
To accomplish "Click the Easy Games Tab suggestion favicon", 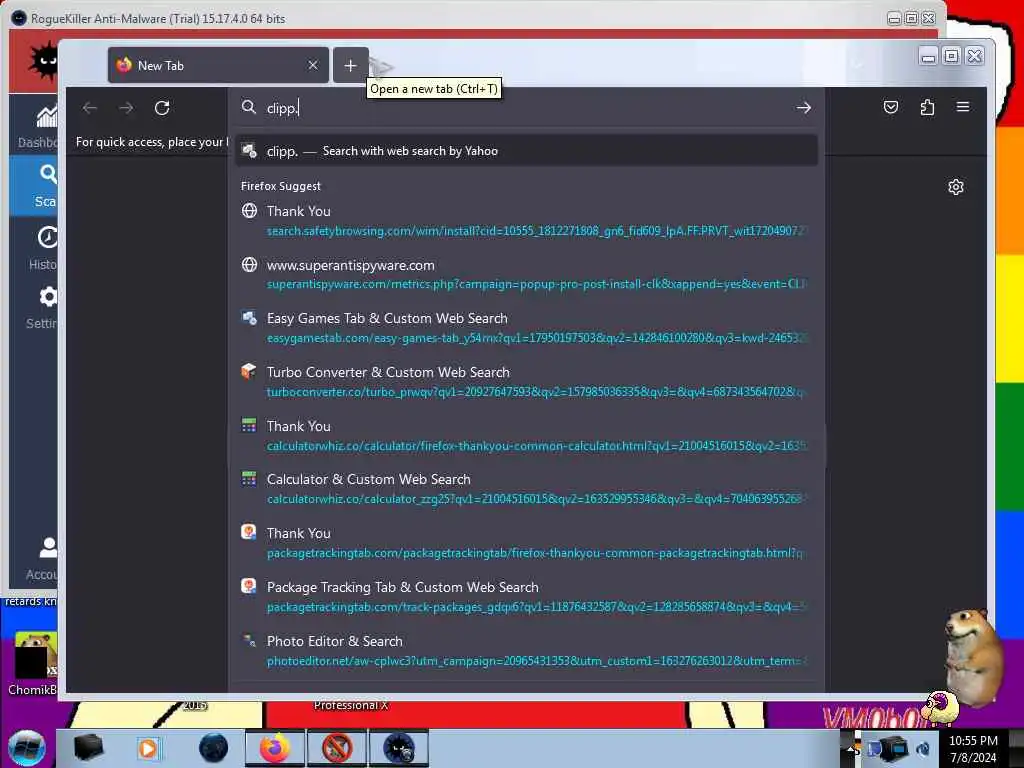I will point(249,318).
